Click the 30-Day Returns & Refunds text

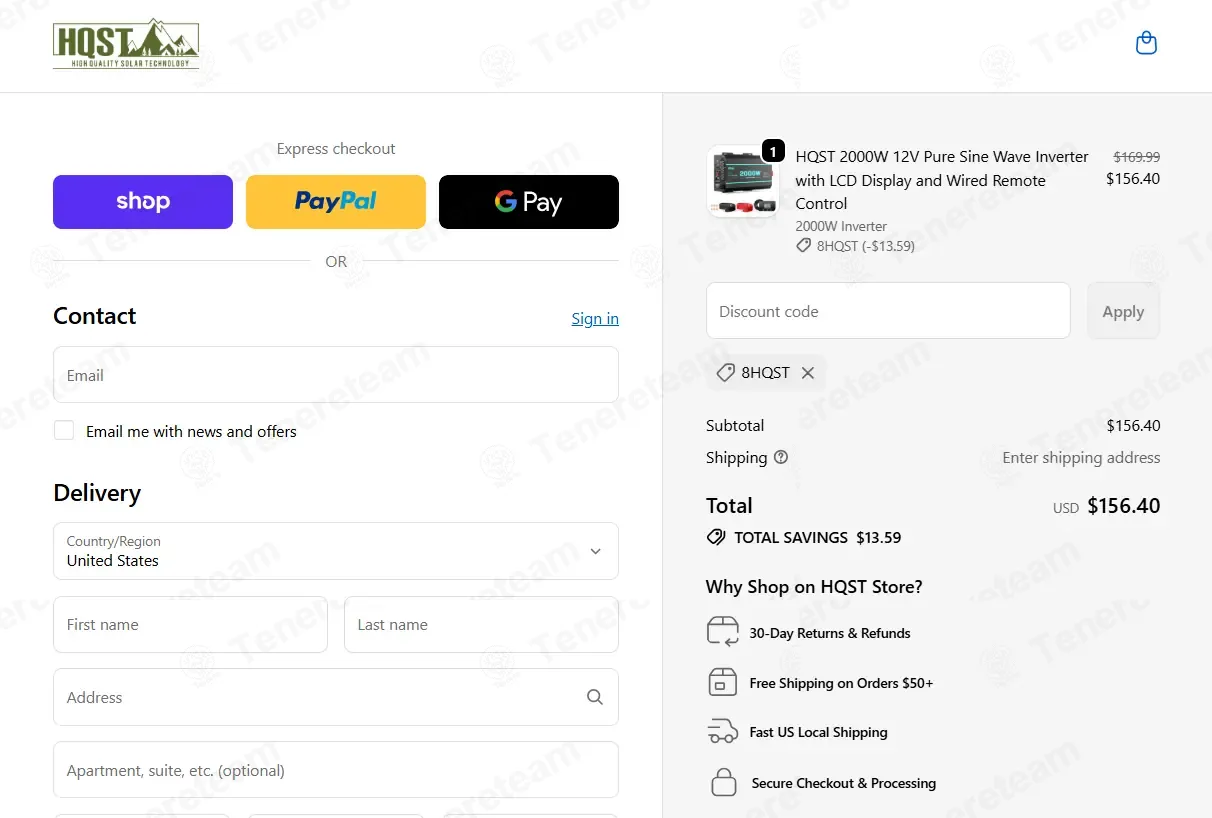pyautogui.click(x=830, y=633)
